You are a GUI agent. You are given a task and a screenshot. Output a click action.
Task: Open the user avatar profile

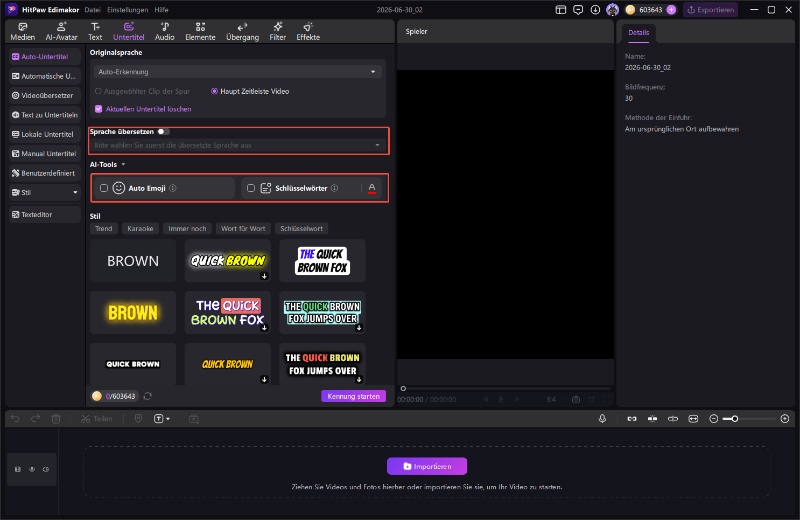tap(612, 10)
